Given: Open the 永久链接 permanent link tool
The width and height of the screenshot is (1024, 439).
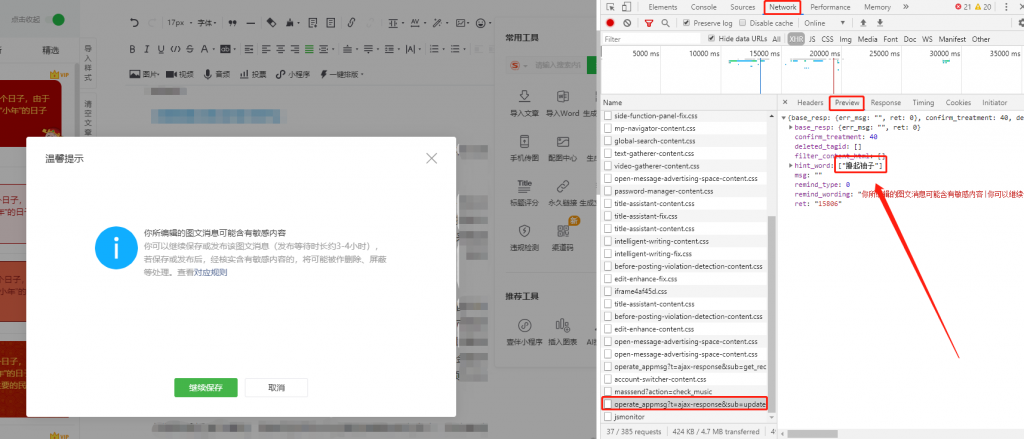Looking at the screenshot, I should 562,193.
